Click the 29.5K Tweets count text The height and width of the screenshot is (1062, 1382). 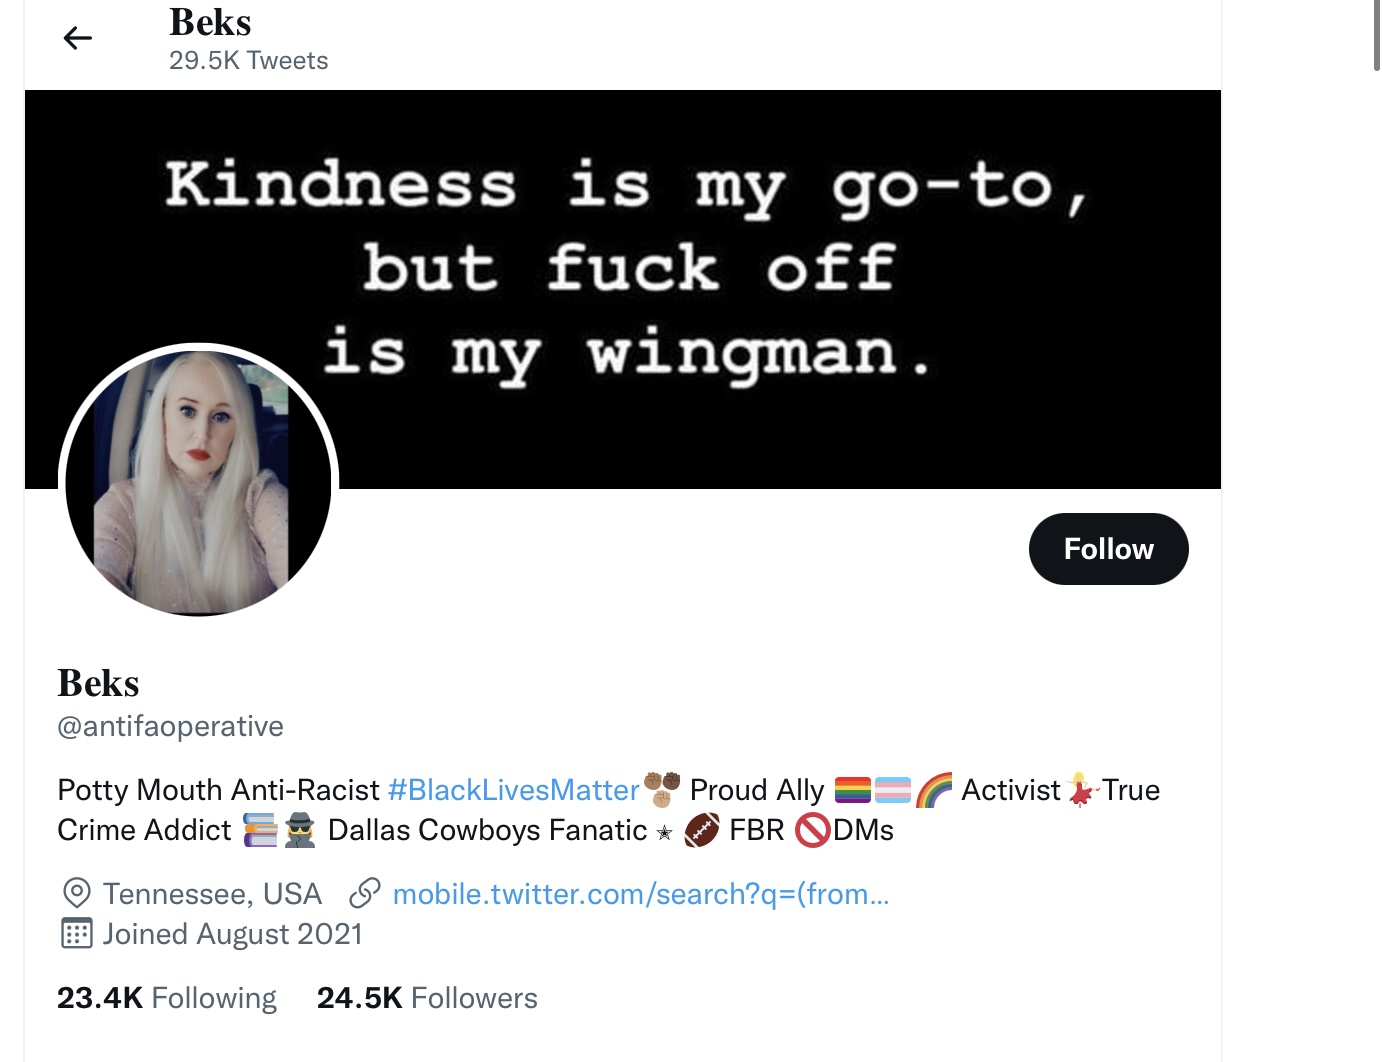pos(249,61)
